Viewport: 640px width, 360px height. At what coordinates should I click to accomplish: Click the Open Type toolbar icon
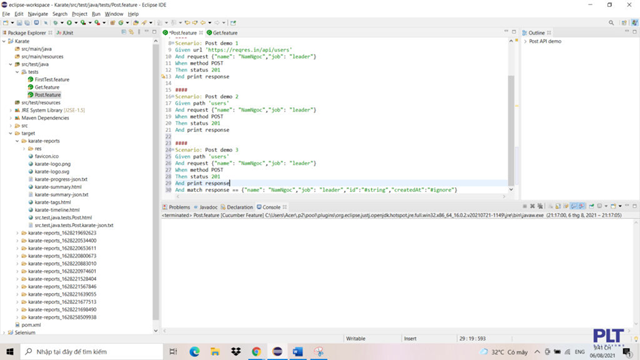tap(136, 23)
